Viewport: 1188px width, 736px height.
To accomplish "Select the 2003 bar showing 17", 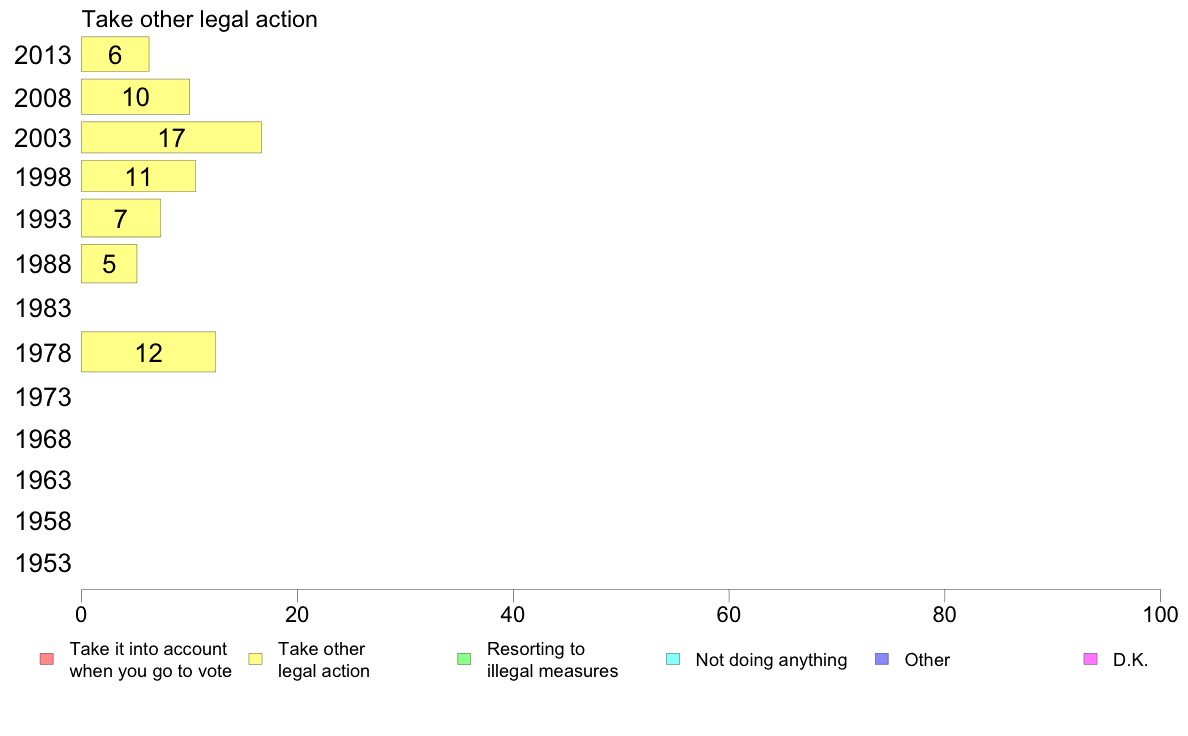I will (171, 137).
